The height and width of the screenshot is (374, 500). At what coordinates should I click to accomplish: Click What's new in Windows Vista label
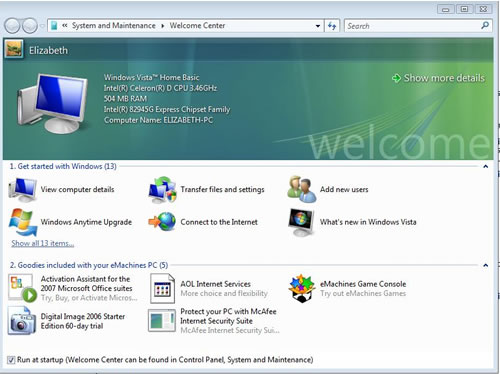(368, 222)
